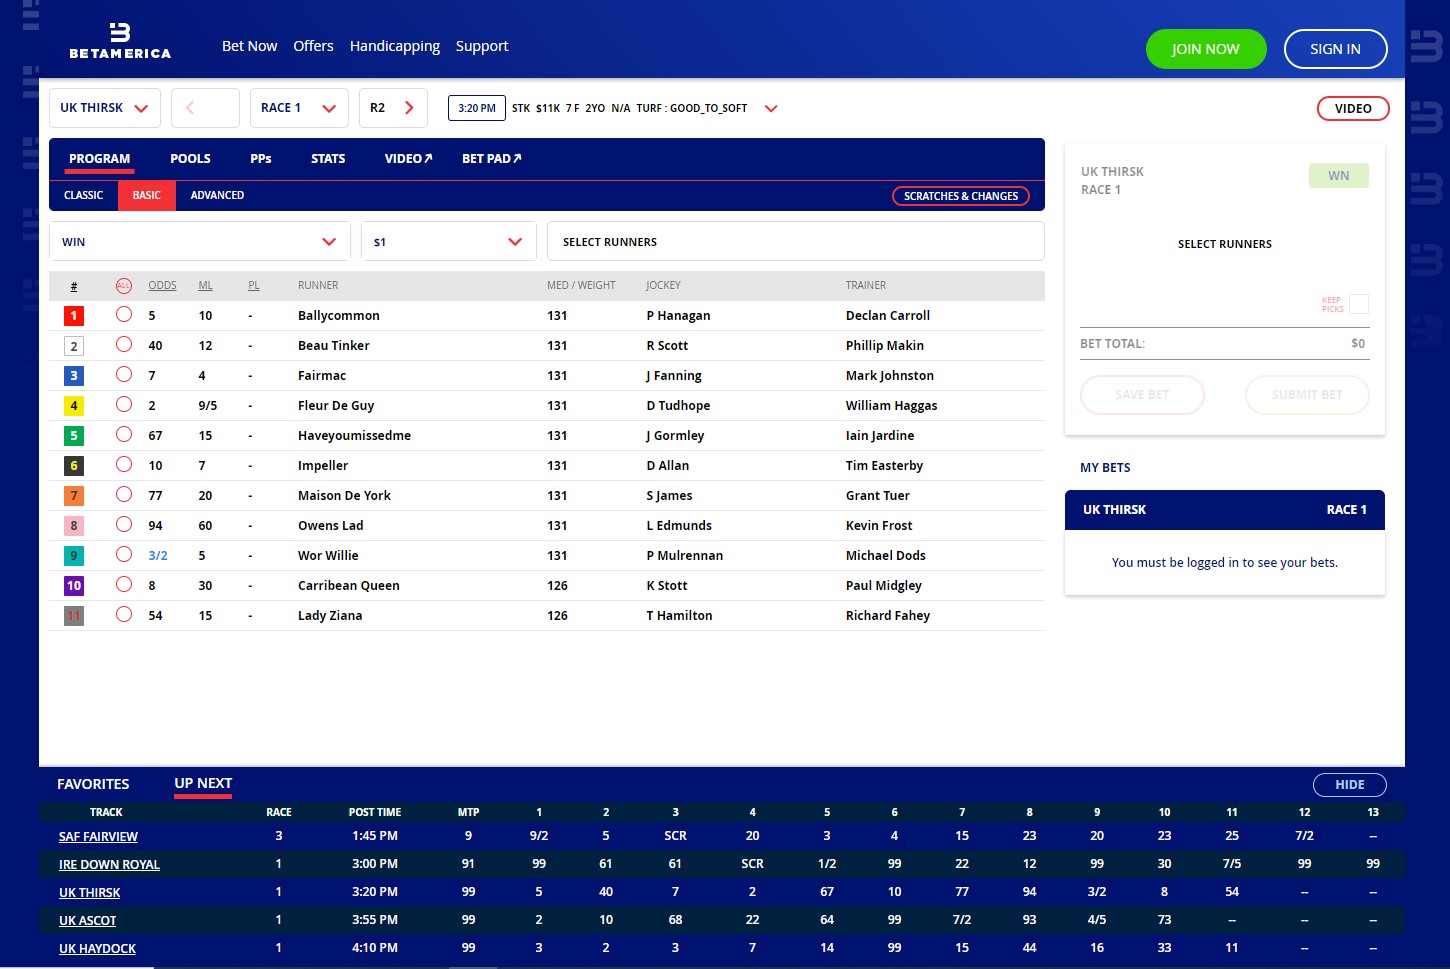Open Bet Now menu
This screenshot has width=1450, height=969.
tap(249, 46)
